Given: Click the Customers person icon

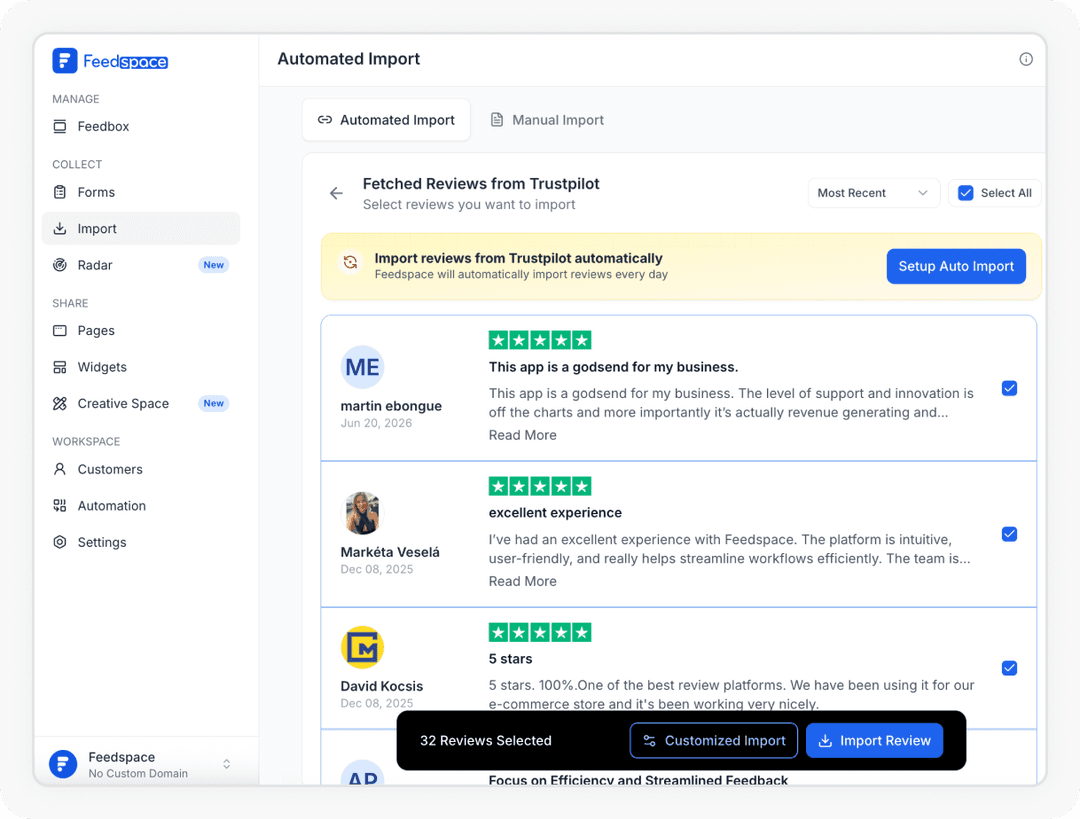Looking at the screenshot, I should pyautogui.click(x=60, y=469).
